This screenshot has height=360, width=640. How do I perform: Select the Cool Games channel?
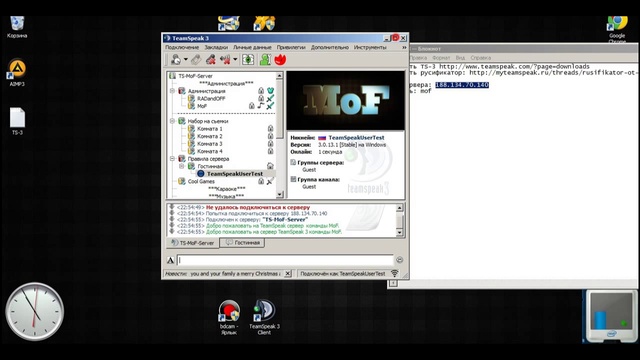tap(201, 181)
